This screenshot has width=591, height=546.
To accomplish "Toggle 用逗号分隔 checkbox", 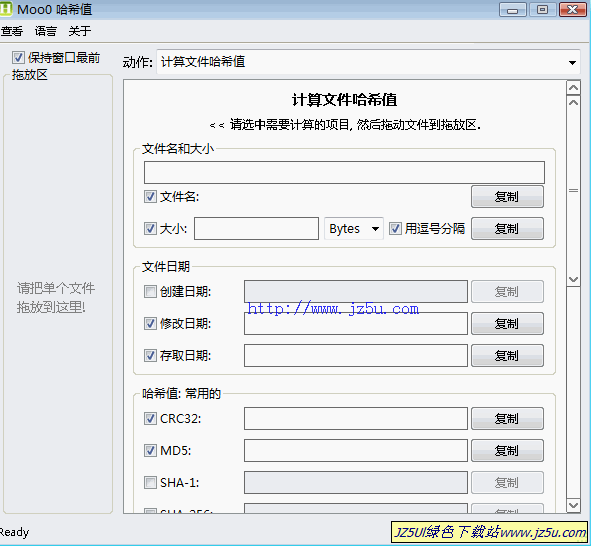I will (x=395, y=228).
